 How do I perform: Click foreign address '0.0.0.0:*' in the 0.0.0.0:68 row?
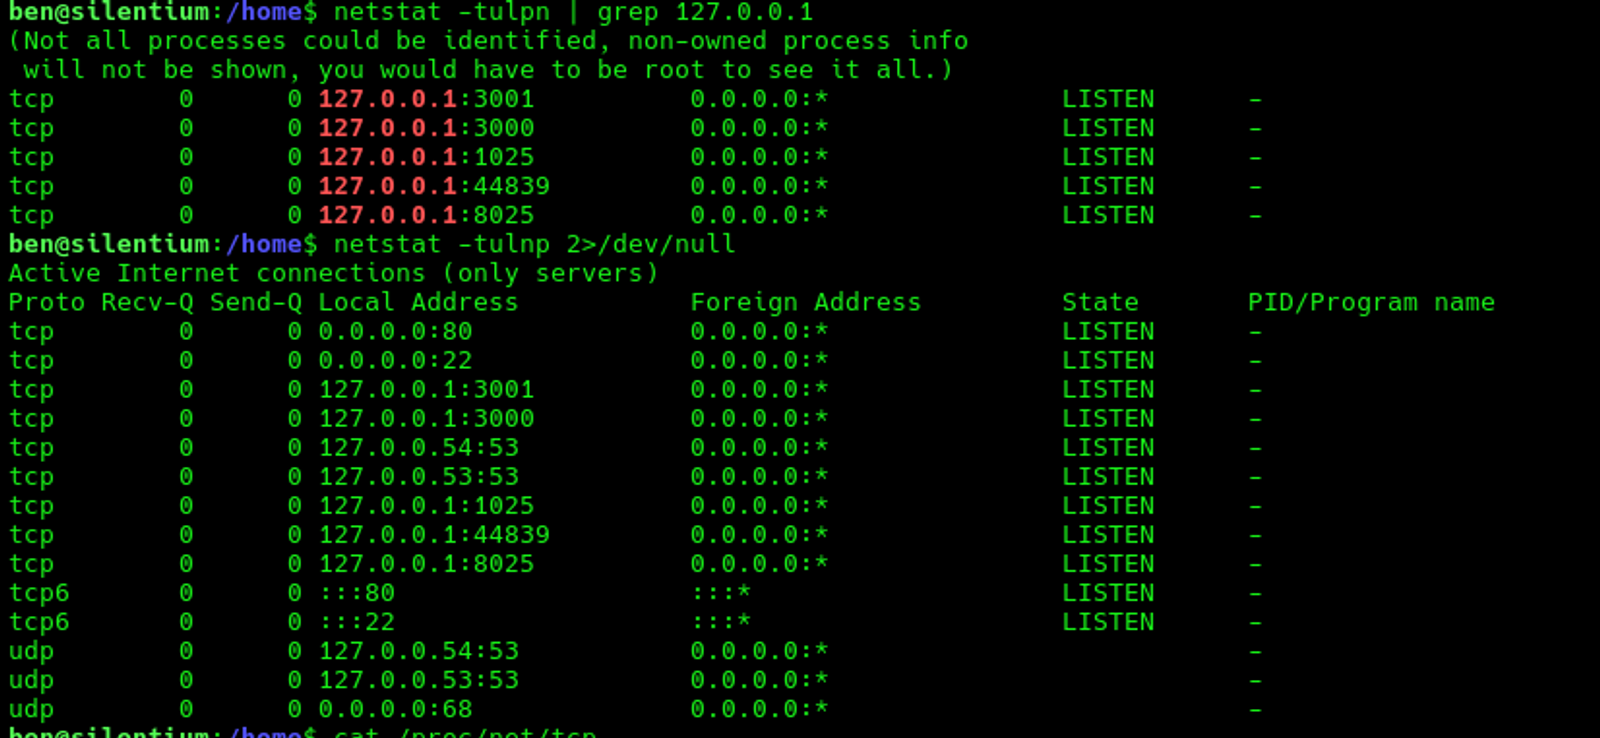click(759, 708)
